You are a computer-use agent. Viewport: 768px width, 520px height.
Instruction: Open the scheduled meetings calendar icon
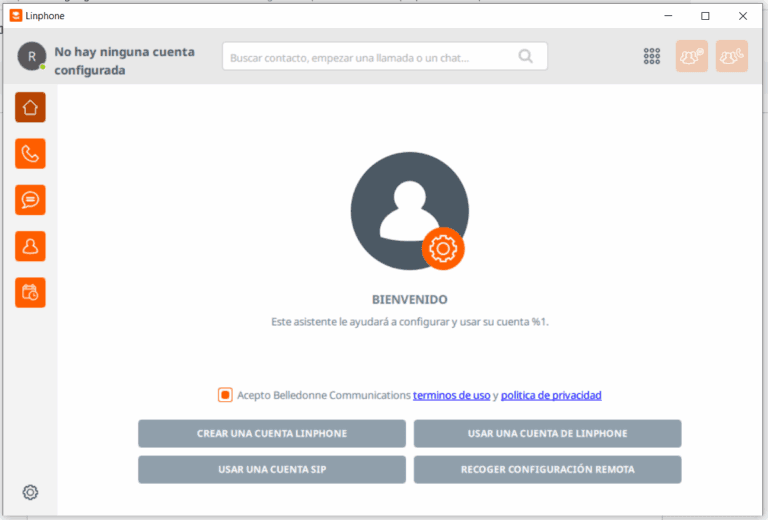(x=30, y=293)
